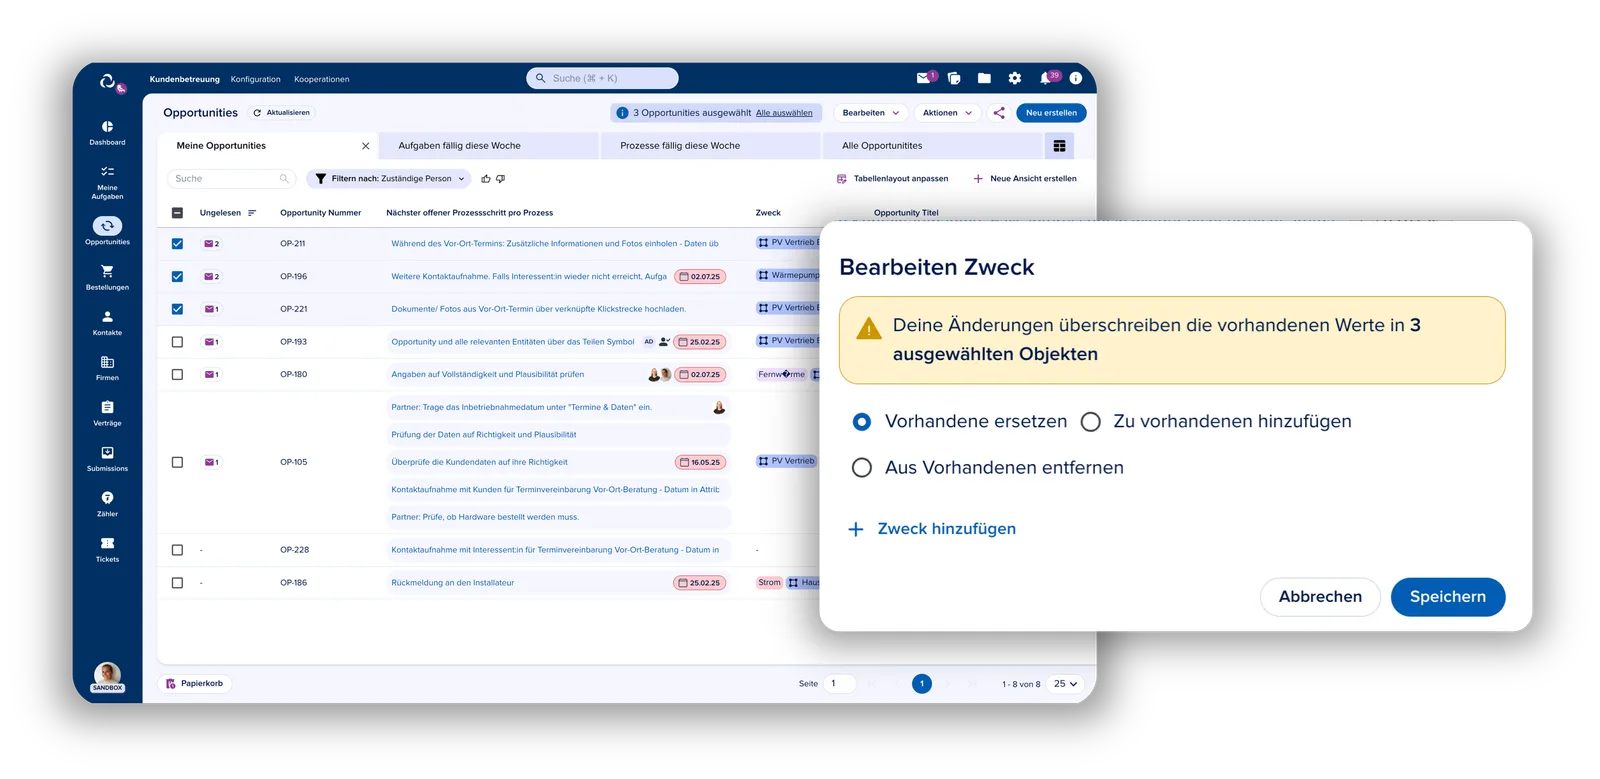This screenshot has width=1600, height=779.
Task: Close the Meine Opportunities tab
Action: pyautogui.click(x=366, y=146)
